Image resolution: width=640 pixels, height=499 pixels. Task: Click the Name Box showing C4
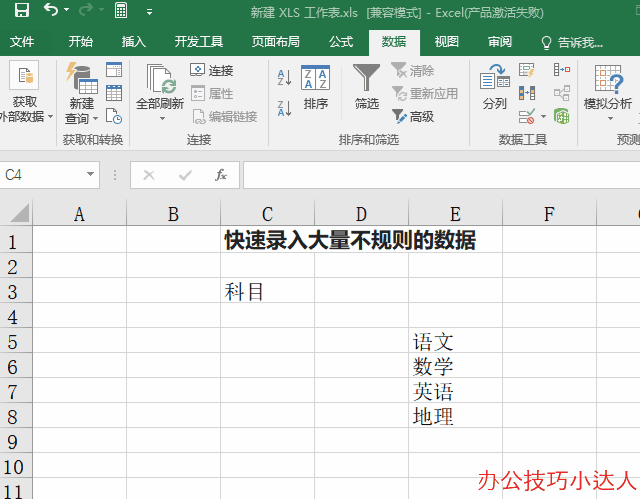click(41, 175)
